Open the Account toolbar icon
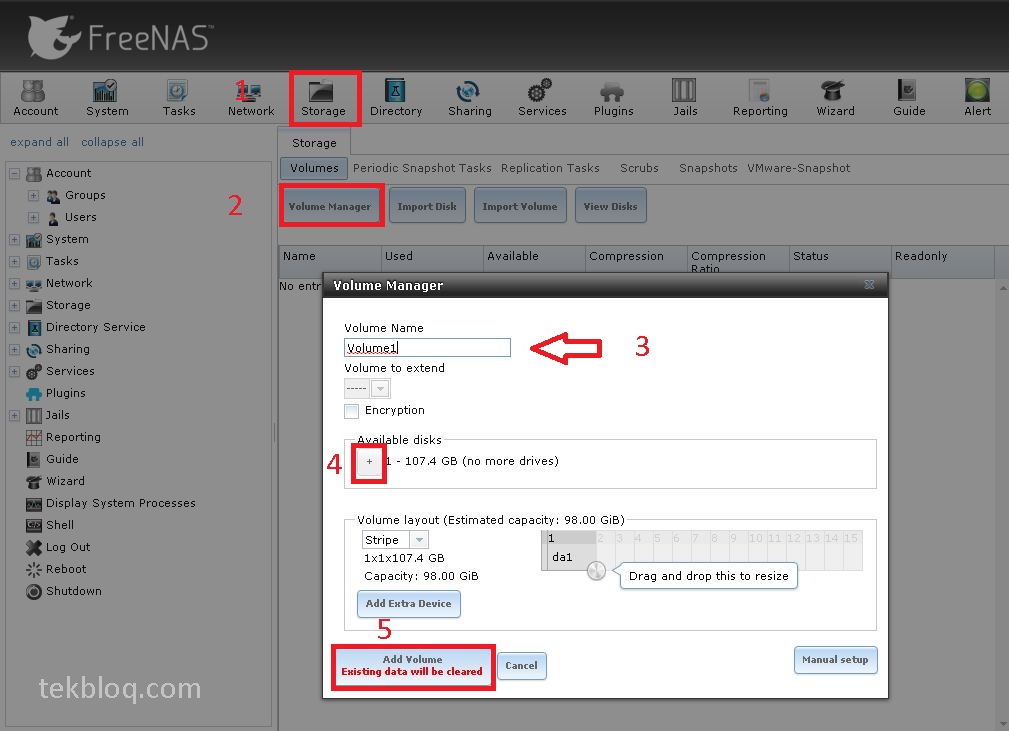 35,98
